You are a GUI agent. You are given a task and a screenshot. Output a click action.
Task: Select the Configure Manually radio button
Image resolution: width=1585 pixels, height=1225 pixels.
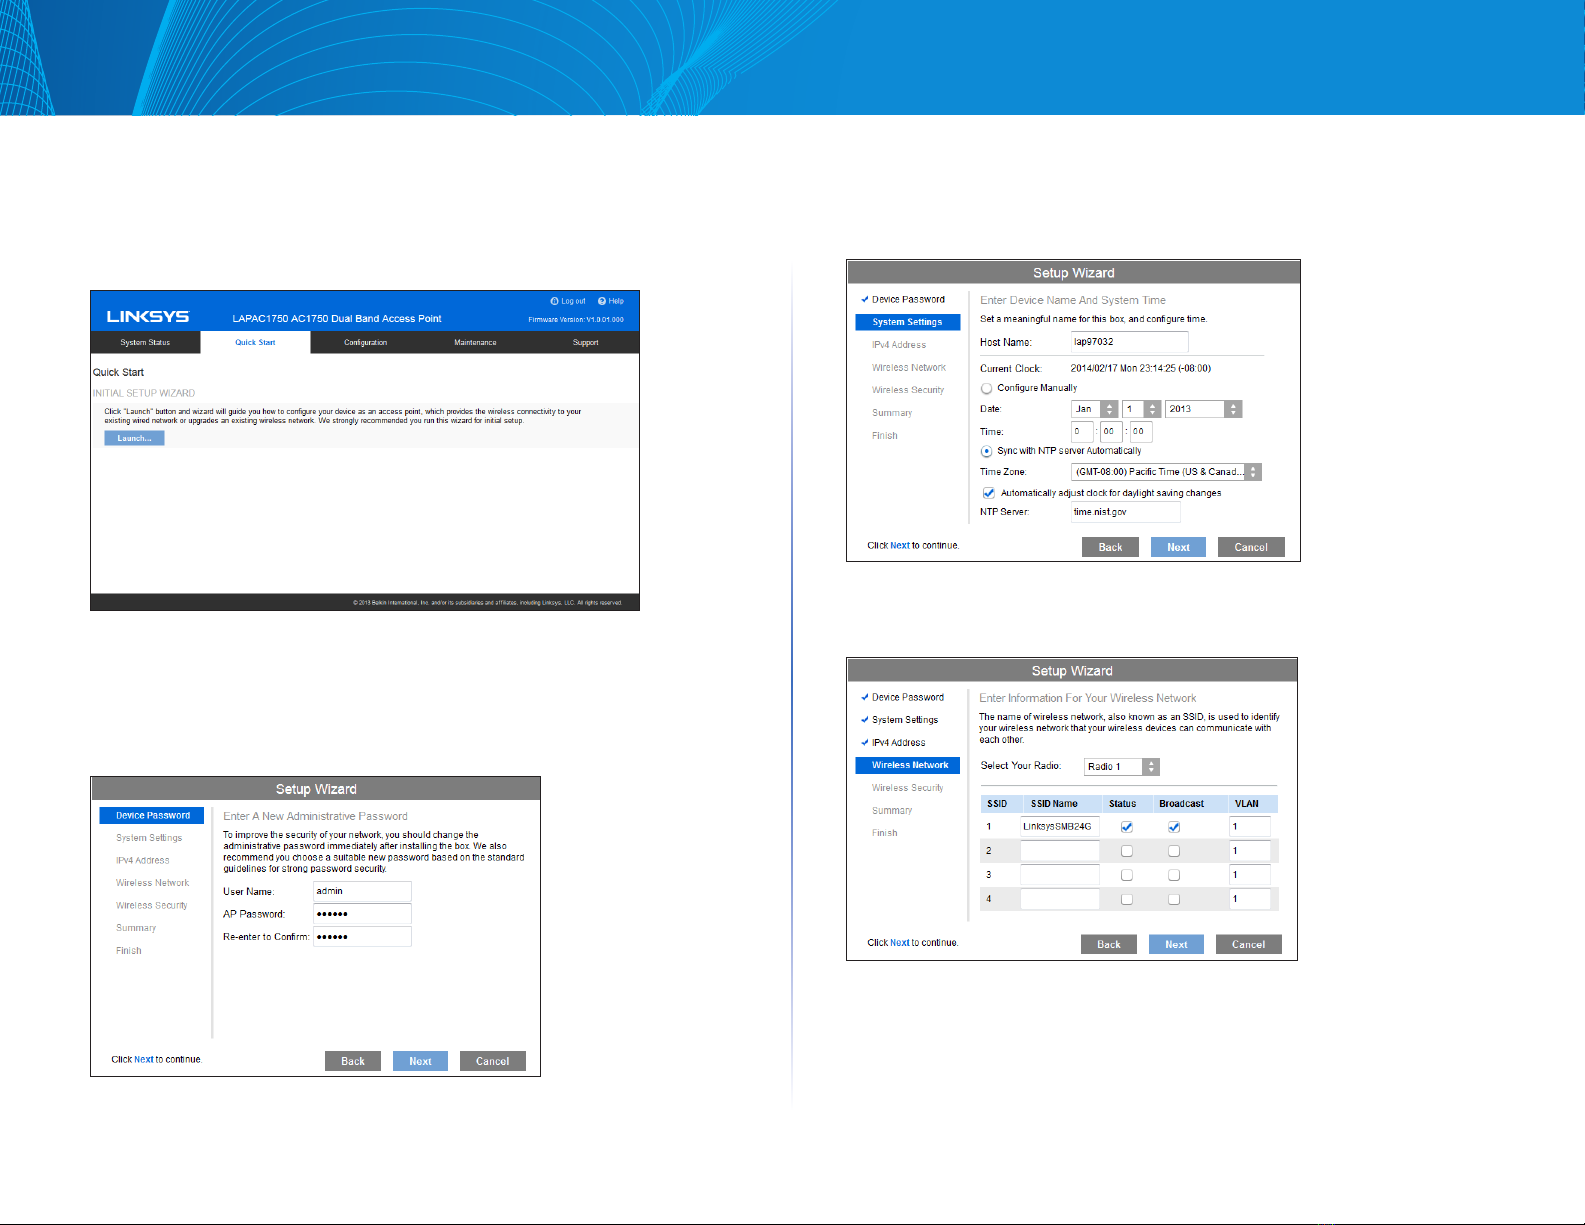pos(987,388)
